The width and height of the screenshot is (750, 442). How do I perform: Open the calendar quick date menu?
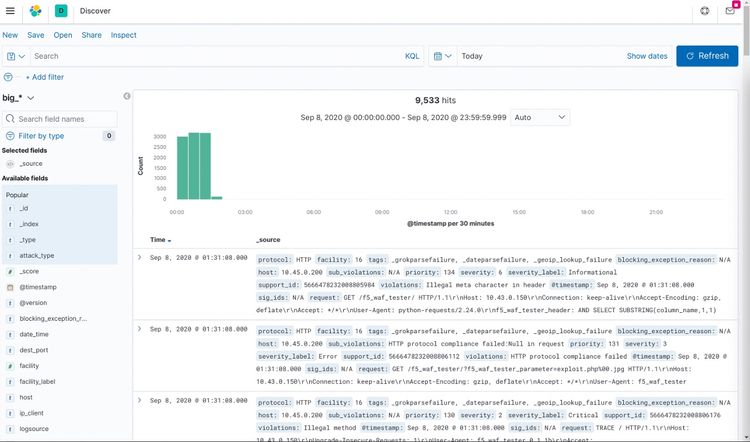442,56
